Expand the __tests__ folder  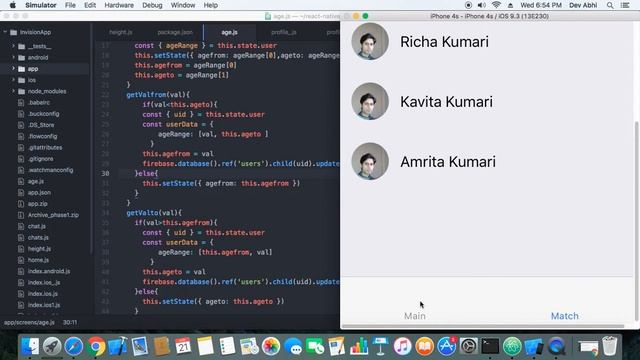click(x=13, y=46)
